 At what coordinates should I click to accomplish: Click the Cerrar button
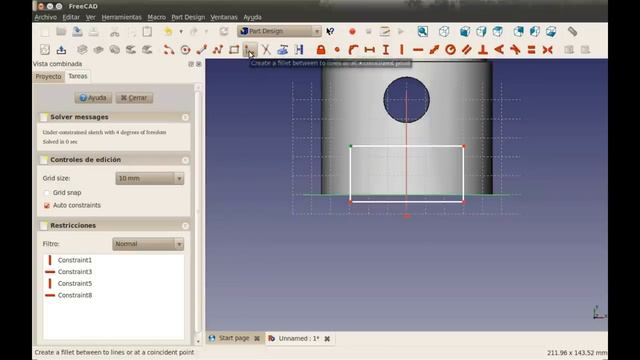[134, 98]
